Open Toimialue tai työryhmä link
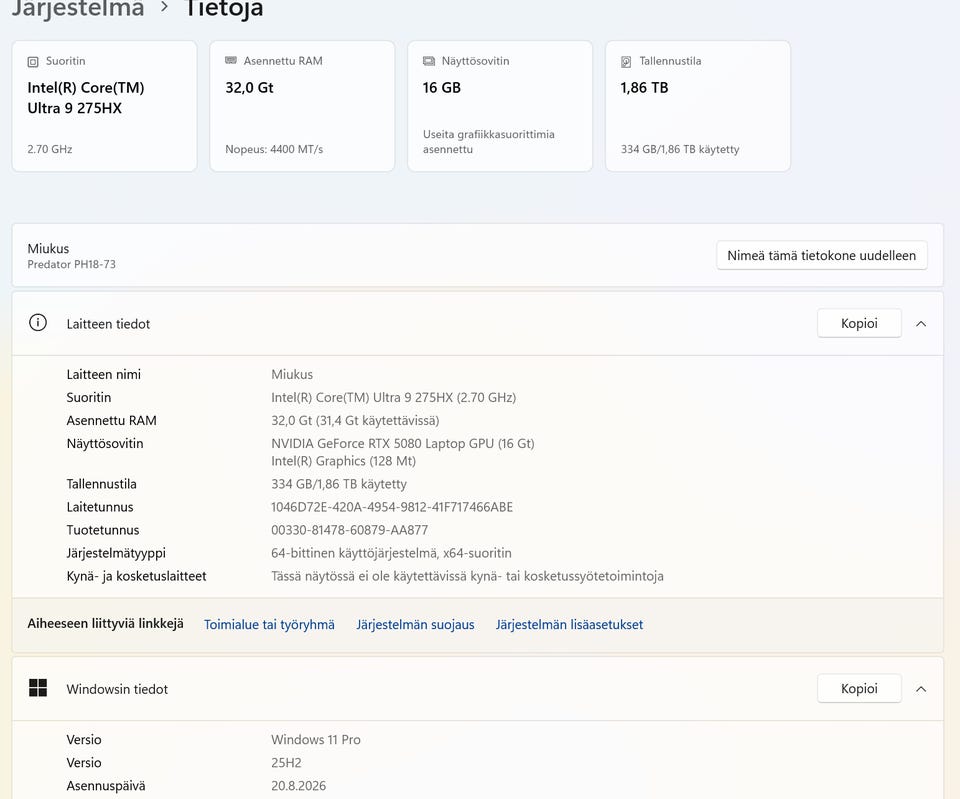The image size is (960, 799). pos(269,625)
